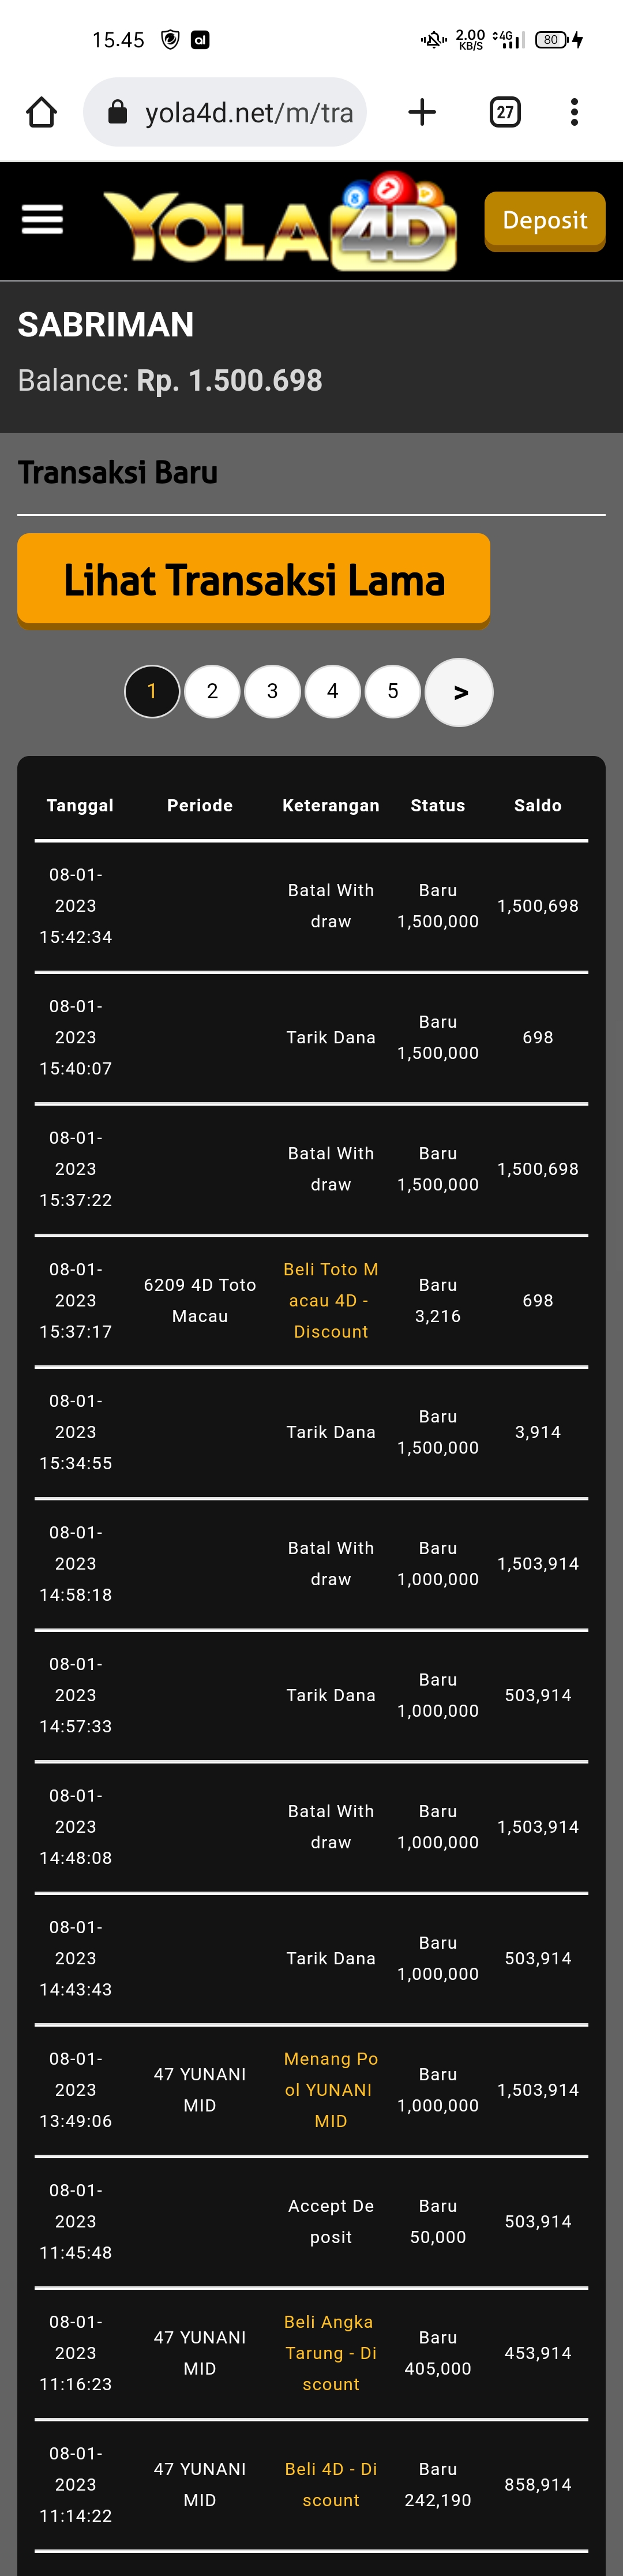
Task: Tap the site lock icon
Action: (x=117, y=112)
